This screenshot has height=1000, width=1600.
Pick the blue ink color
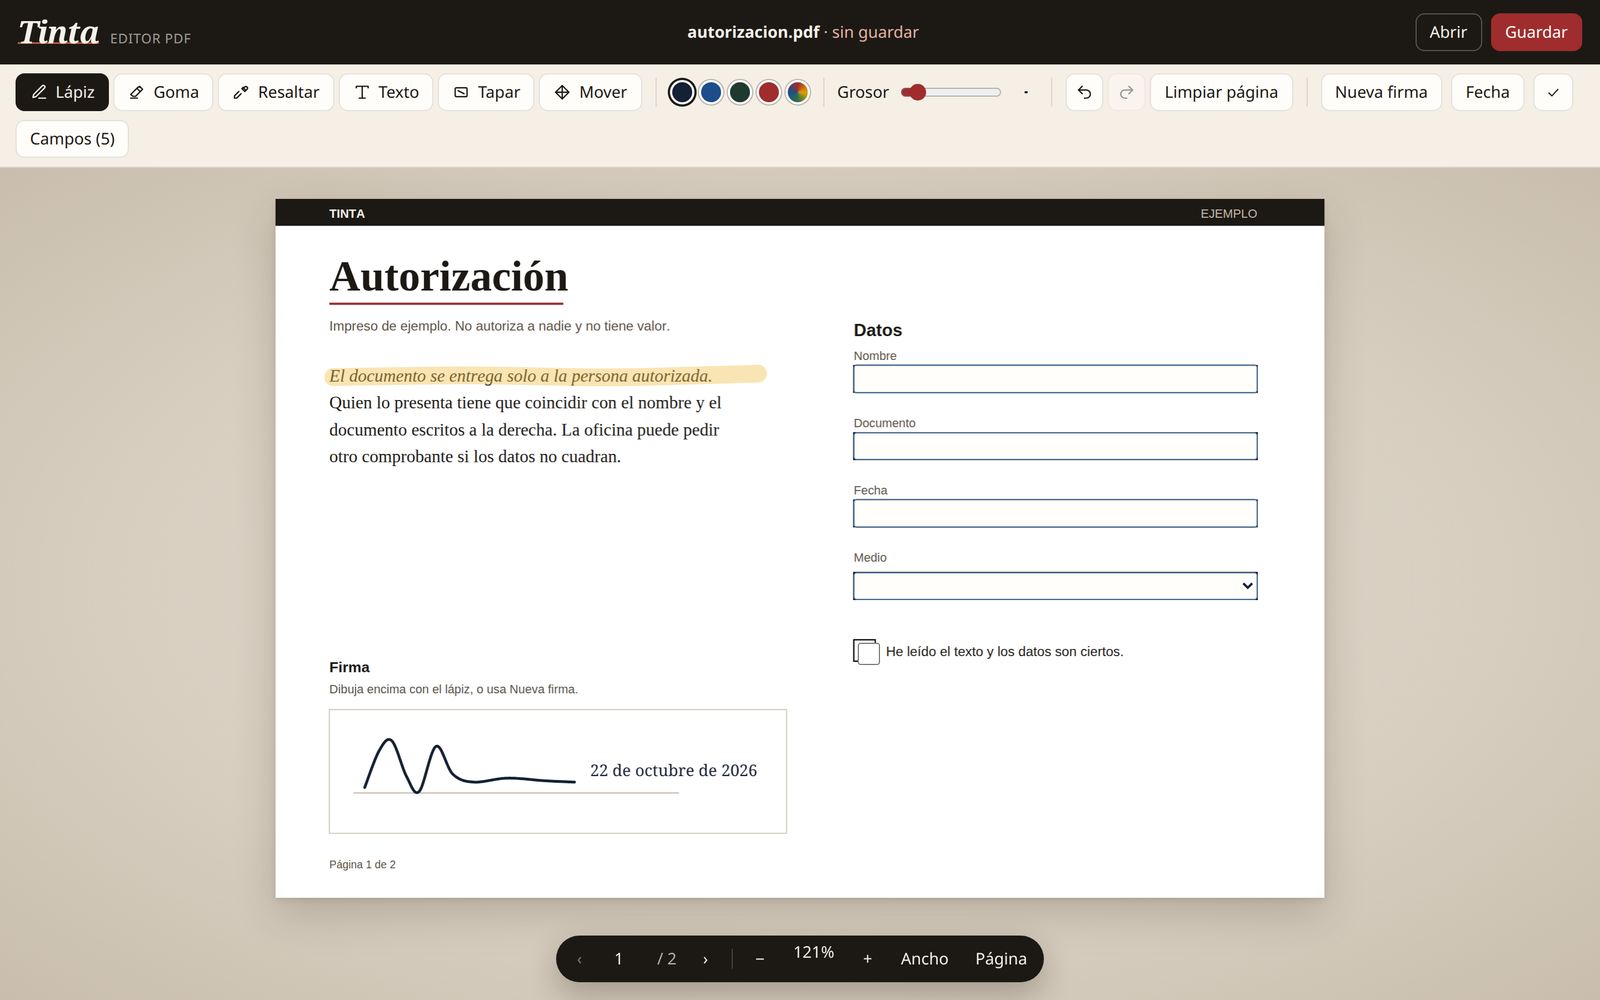coord(711,92)
